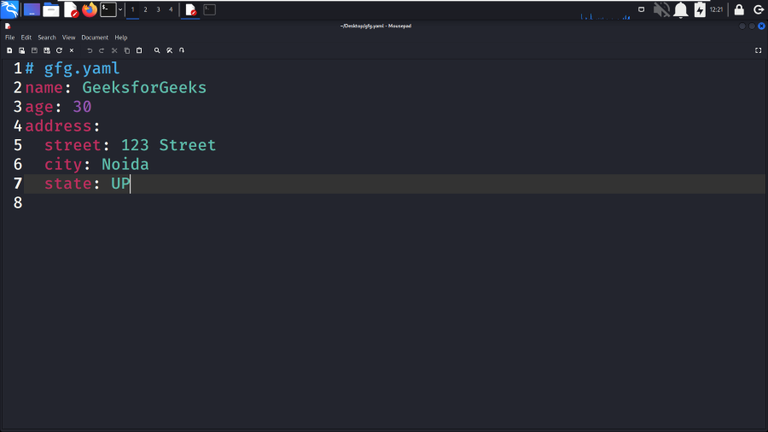Toggle fullscreen with the toolbar icon
Image resolution: width=768 pixels, height=432 pixels.
click(x=758, y=50)
